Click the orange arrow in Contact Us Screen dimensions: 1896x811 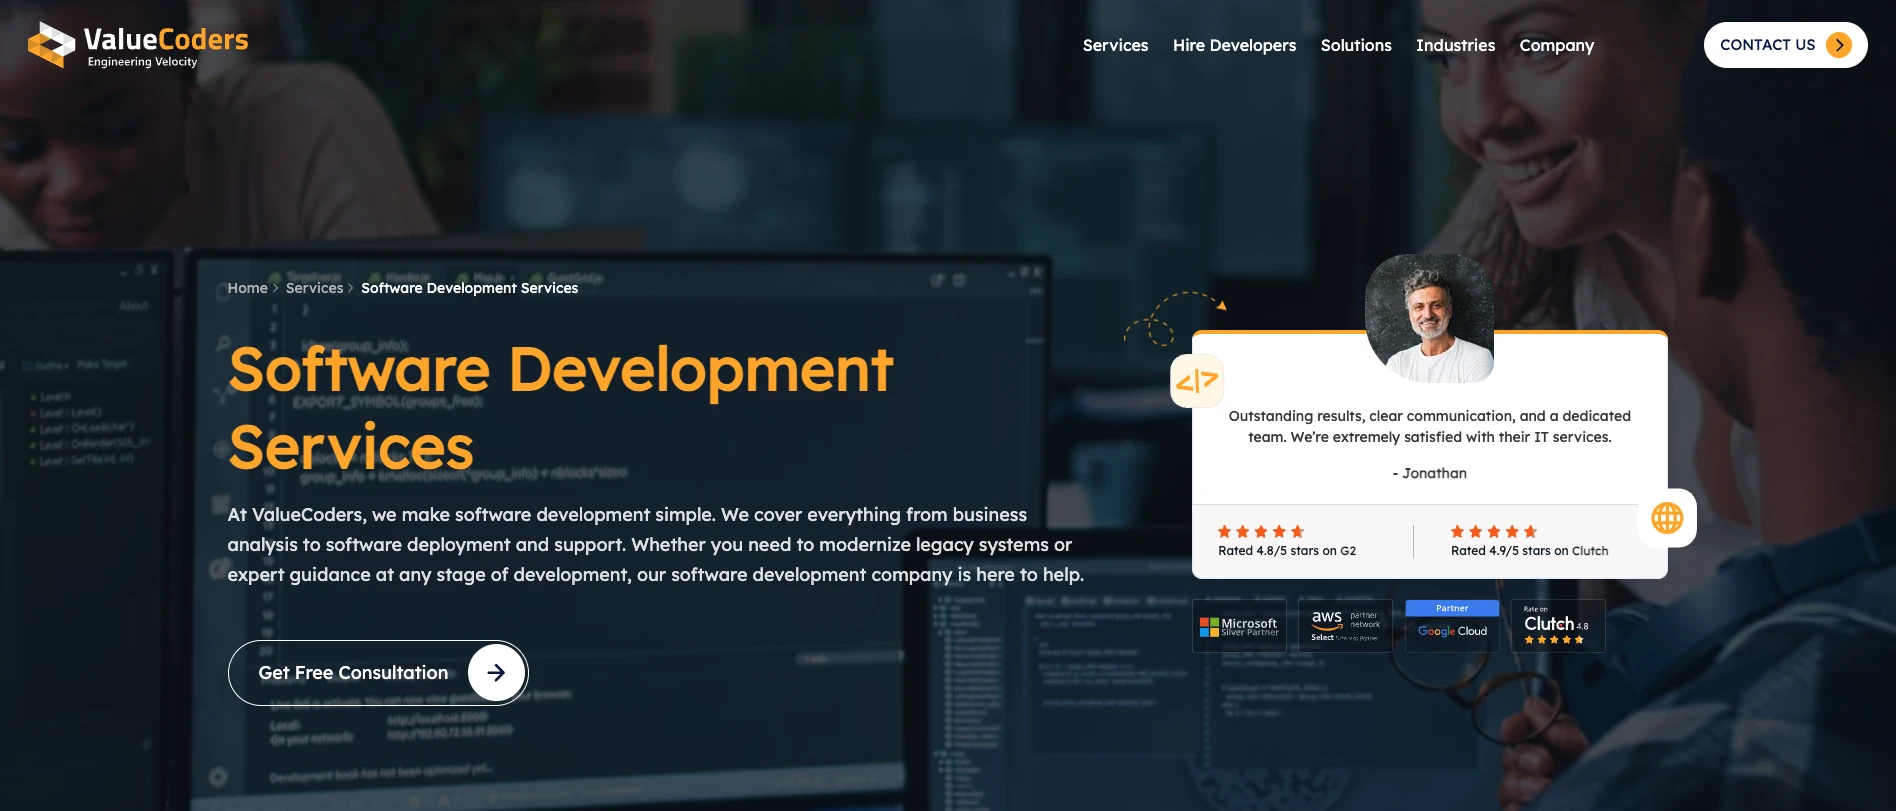pyautogui.click(x=1838, y=45)
